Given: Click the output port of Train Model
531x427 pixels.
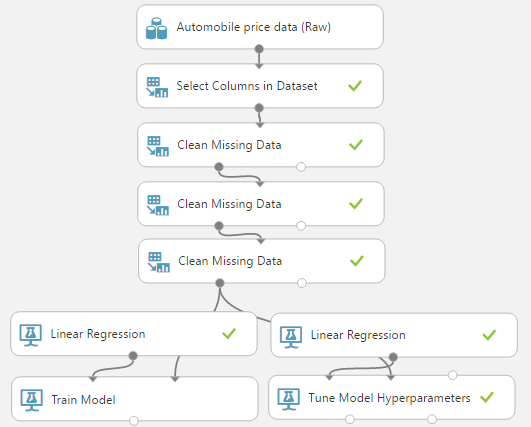Looking at the screenshot, I should point(134,421).
